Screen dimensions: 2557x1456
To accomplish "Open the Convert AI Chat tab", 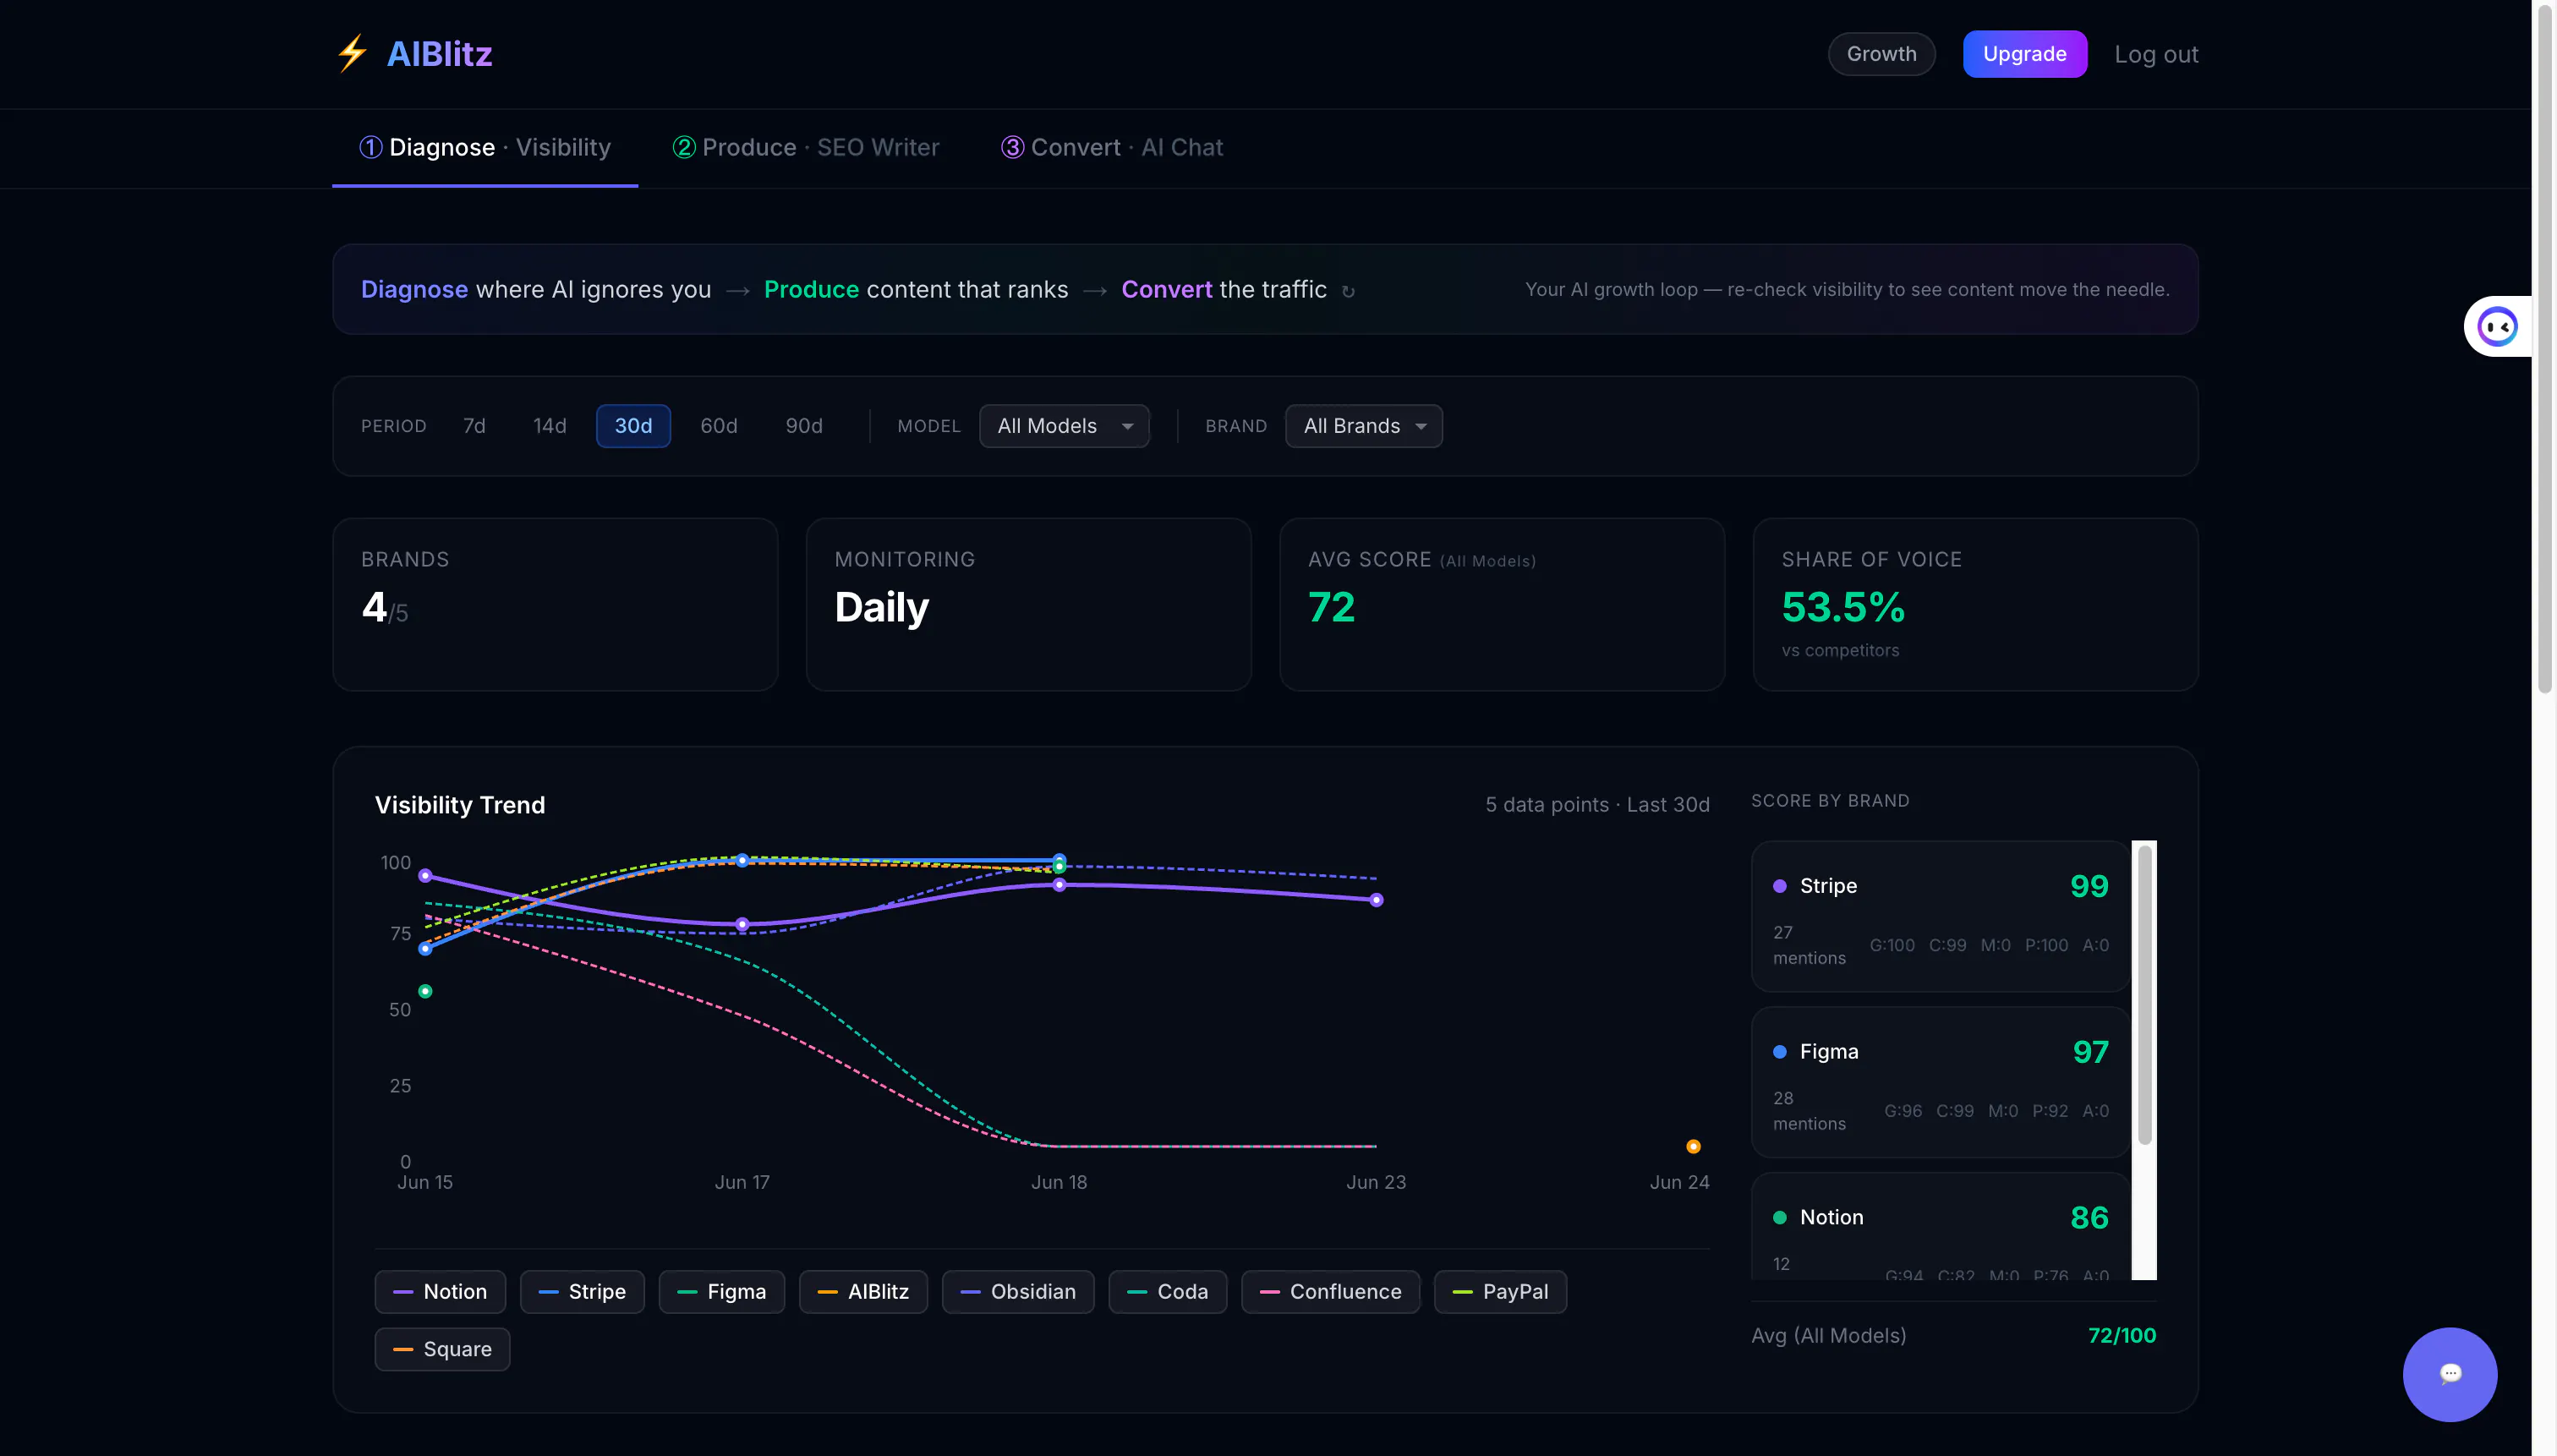I will (x=1112, y=148).
